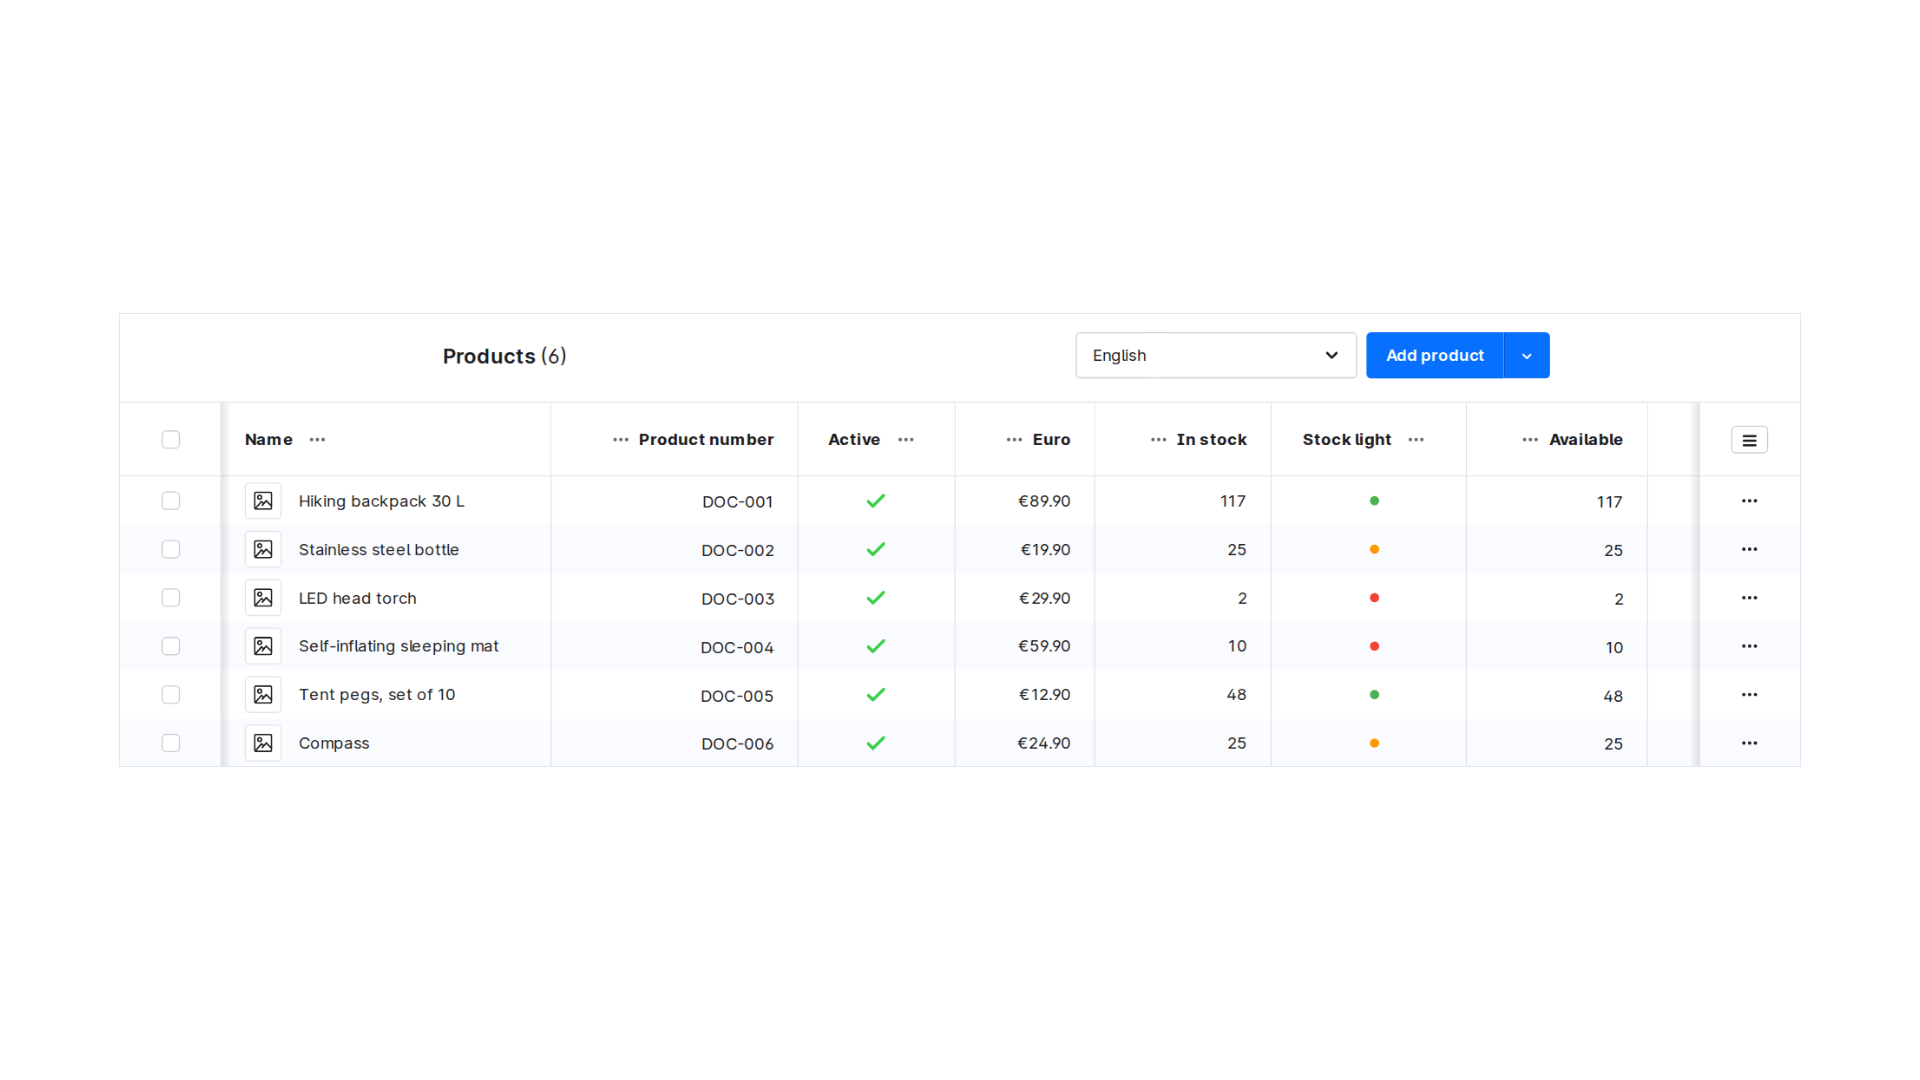Open Name column options dots
Screen dimensions: 1920x1080
(x=317, y=440)
